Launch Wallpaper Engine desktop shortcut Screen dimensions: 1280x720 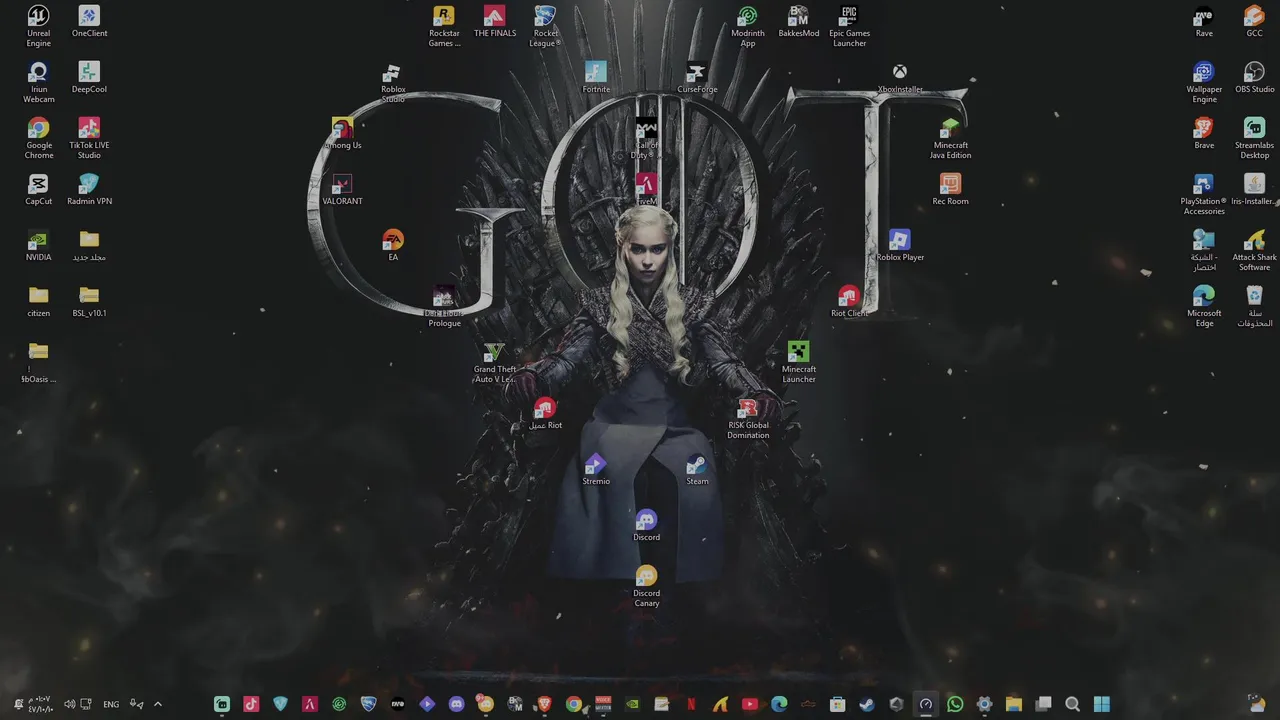[1204, 82]
